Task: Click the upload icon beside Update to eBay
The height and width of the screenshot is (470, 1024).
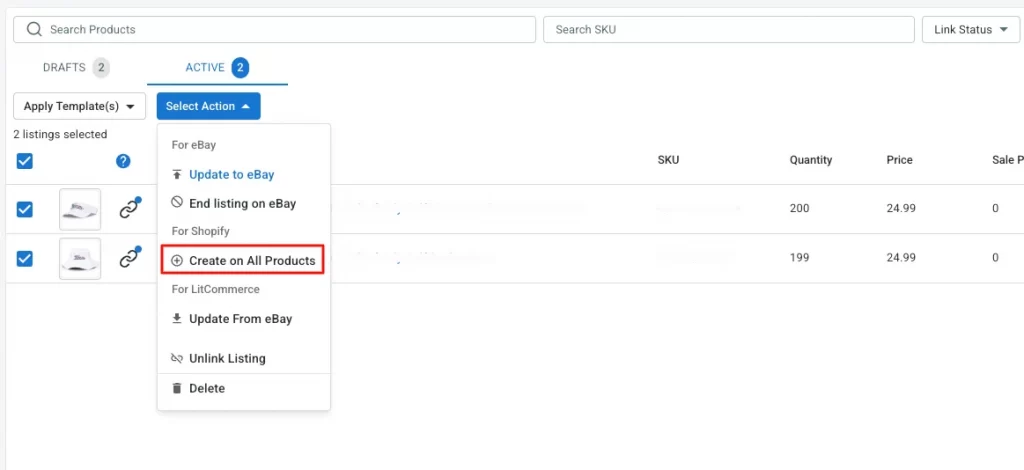Action: click(x=177, y=175)
